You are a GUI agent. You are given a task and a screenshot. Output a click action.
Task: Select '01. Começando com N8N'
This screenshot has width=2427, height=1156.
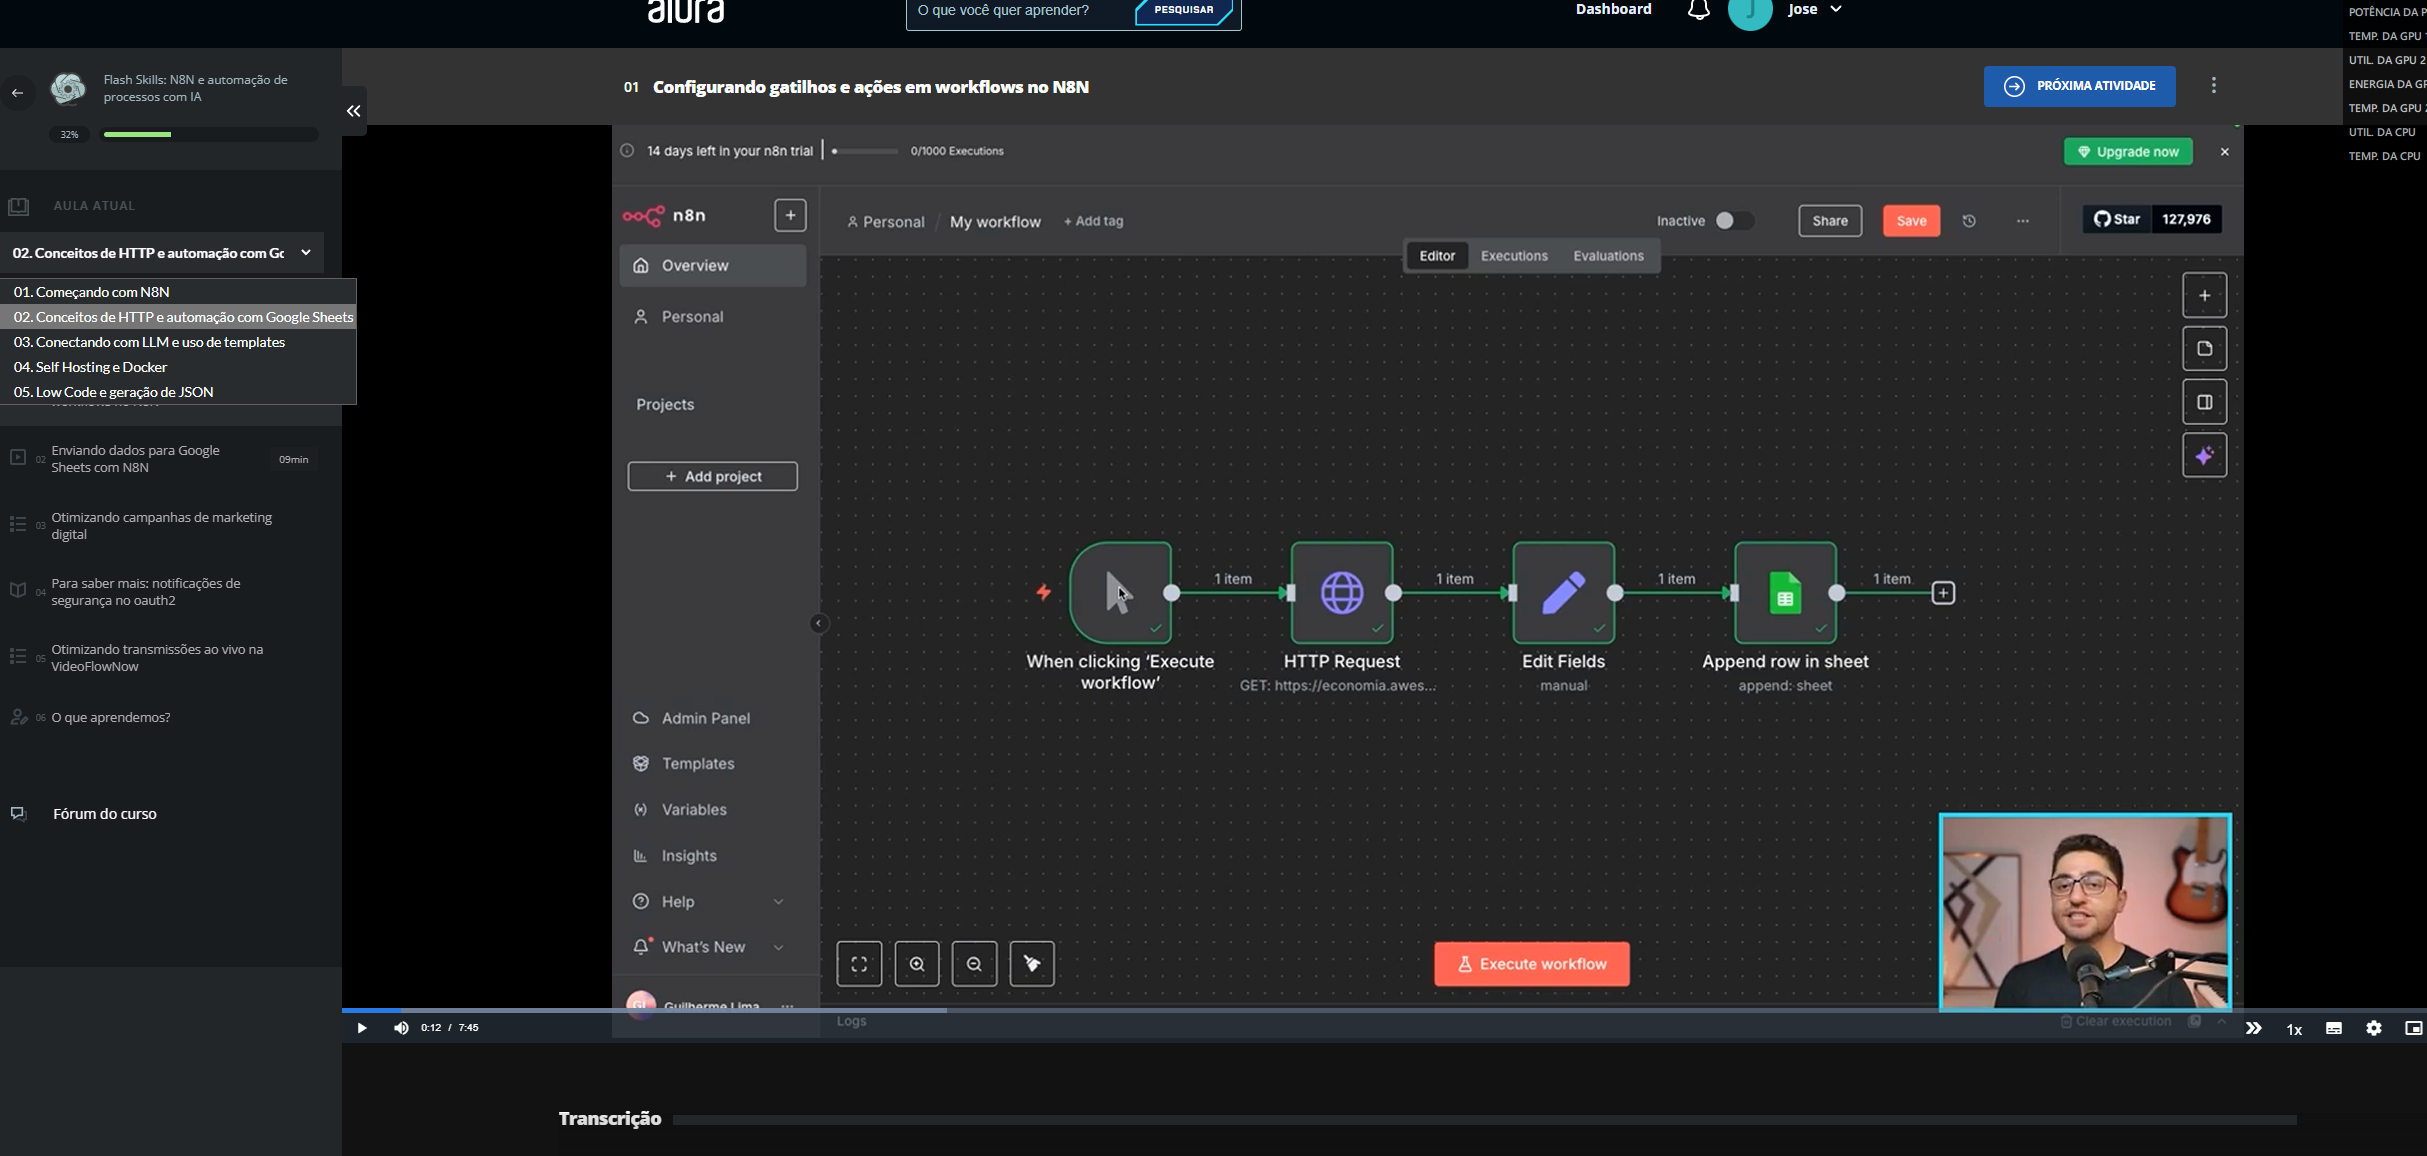(x=178, y=292)
